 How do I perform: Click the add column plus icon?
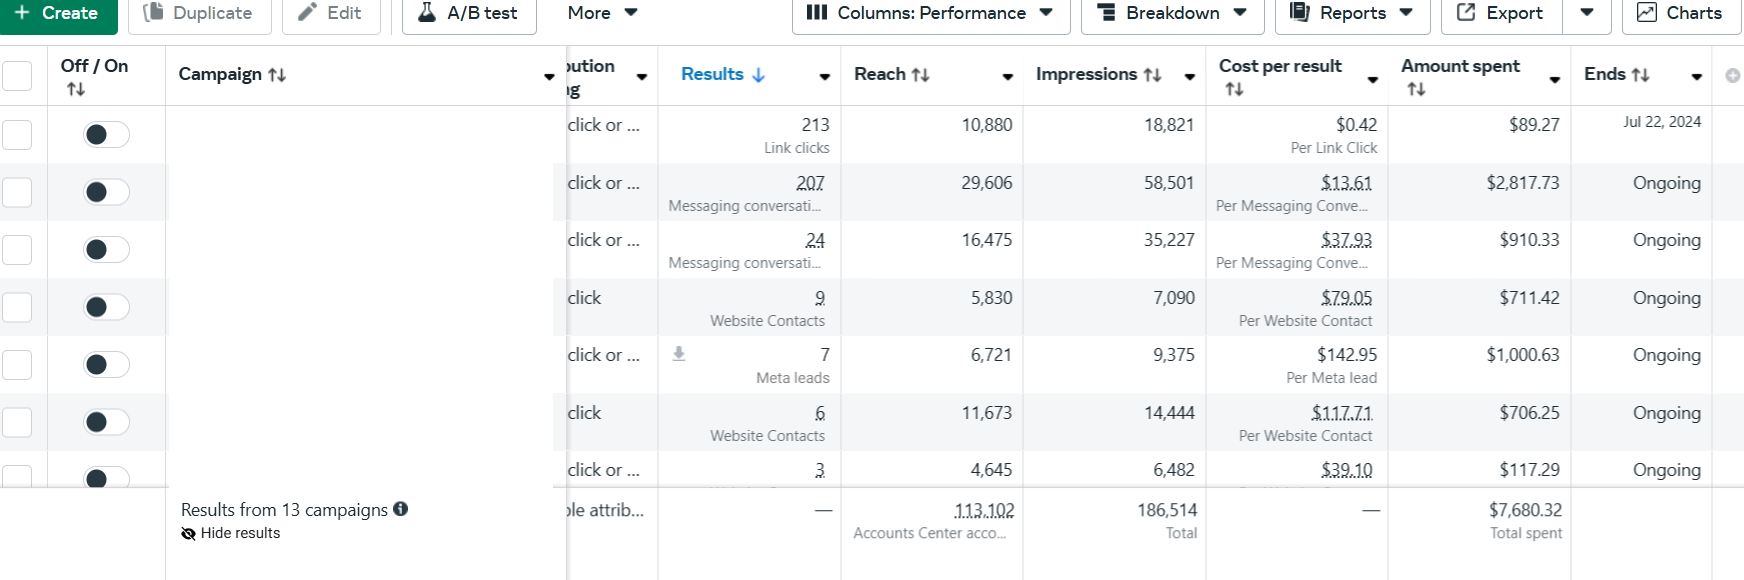coord(1732,76)
